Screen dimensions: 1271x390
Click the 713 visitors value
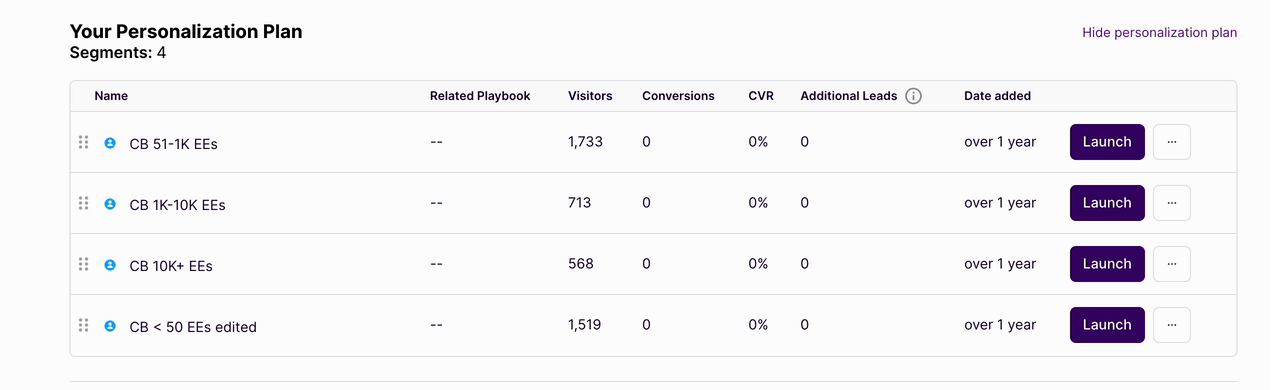pyautogui.click(x=579, y=203)
